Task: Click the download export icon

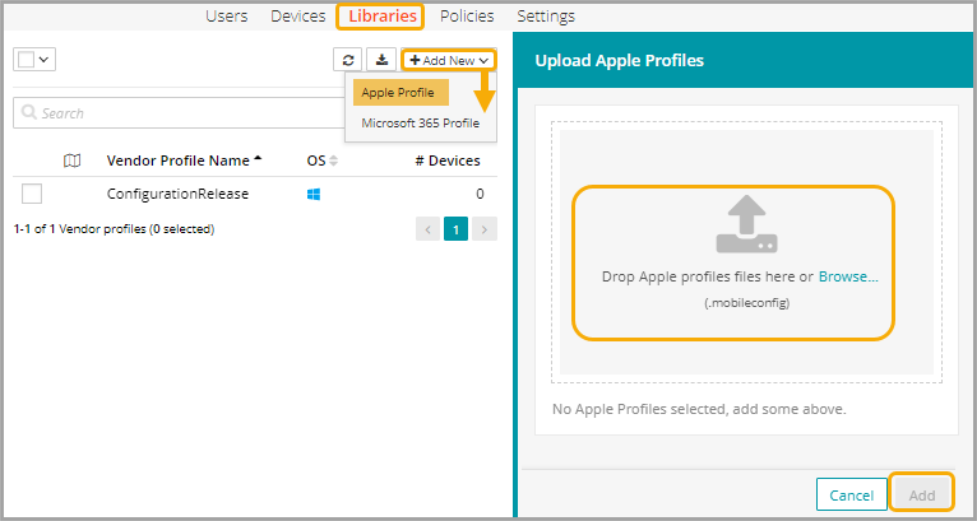Action: [381, 60]
